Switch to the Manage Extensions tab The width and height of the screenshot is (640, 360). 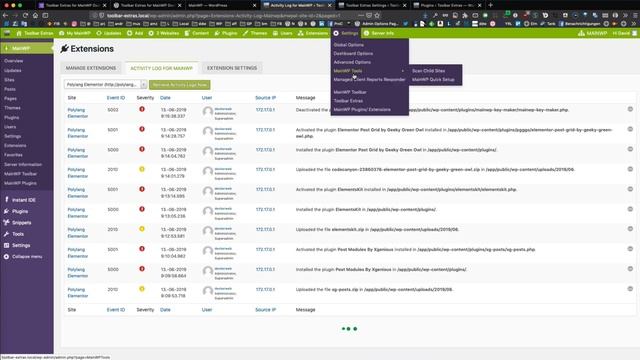(x=91, y=68)
